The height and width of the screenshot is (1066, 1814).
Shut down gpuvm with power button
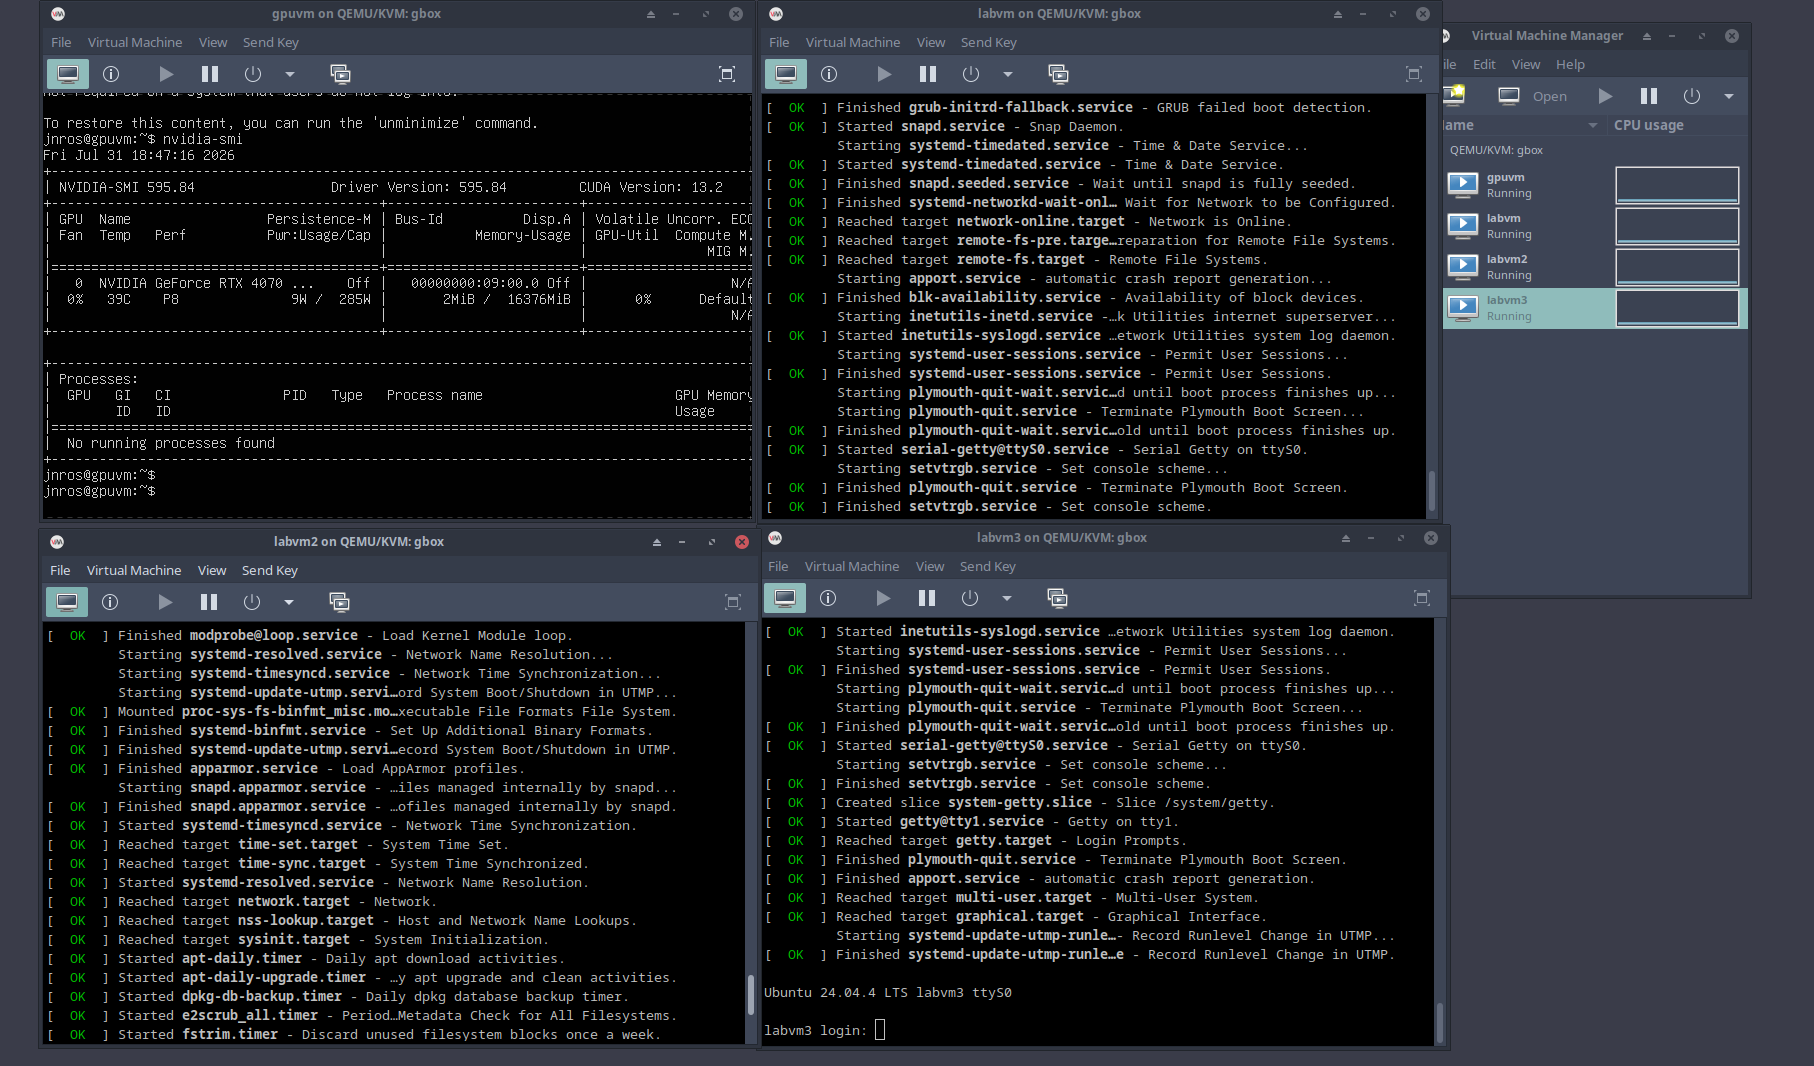click(x=253, y=74)
